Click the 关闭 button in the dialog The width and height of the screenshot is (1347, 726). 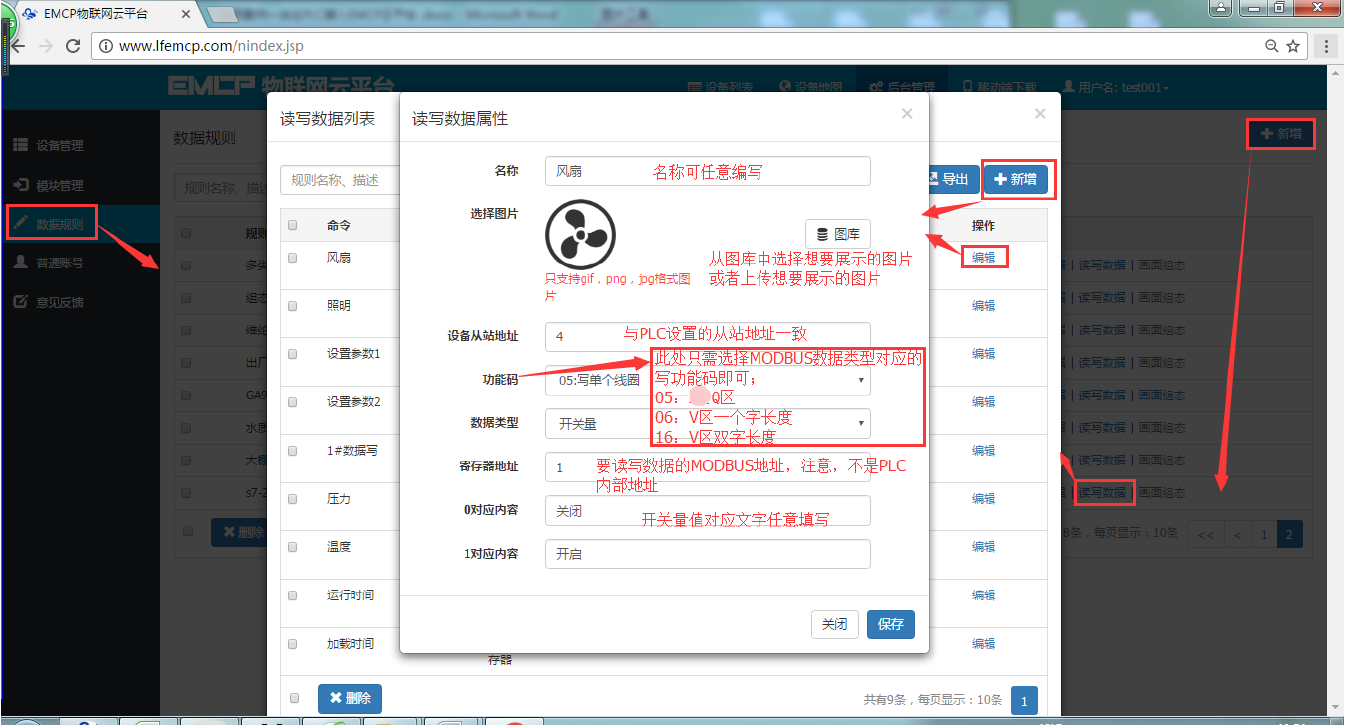point(834,624)
